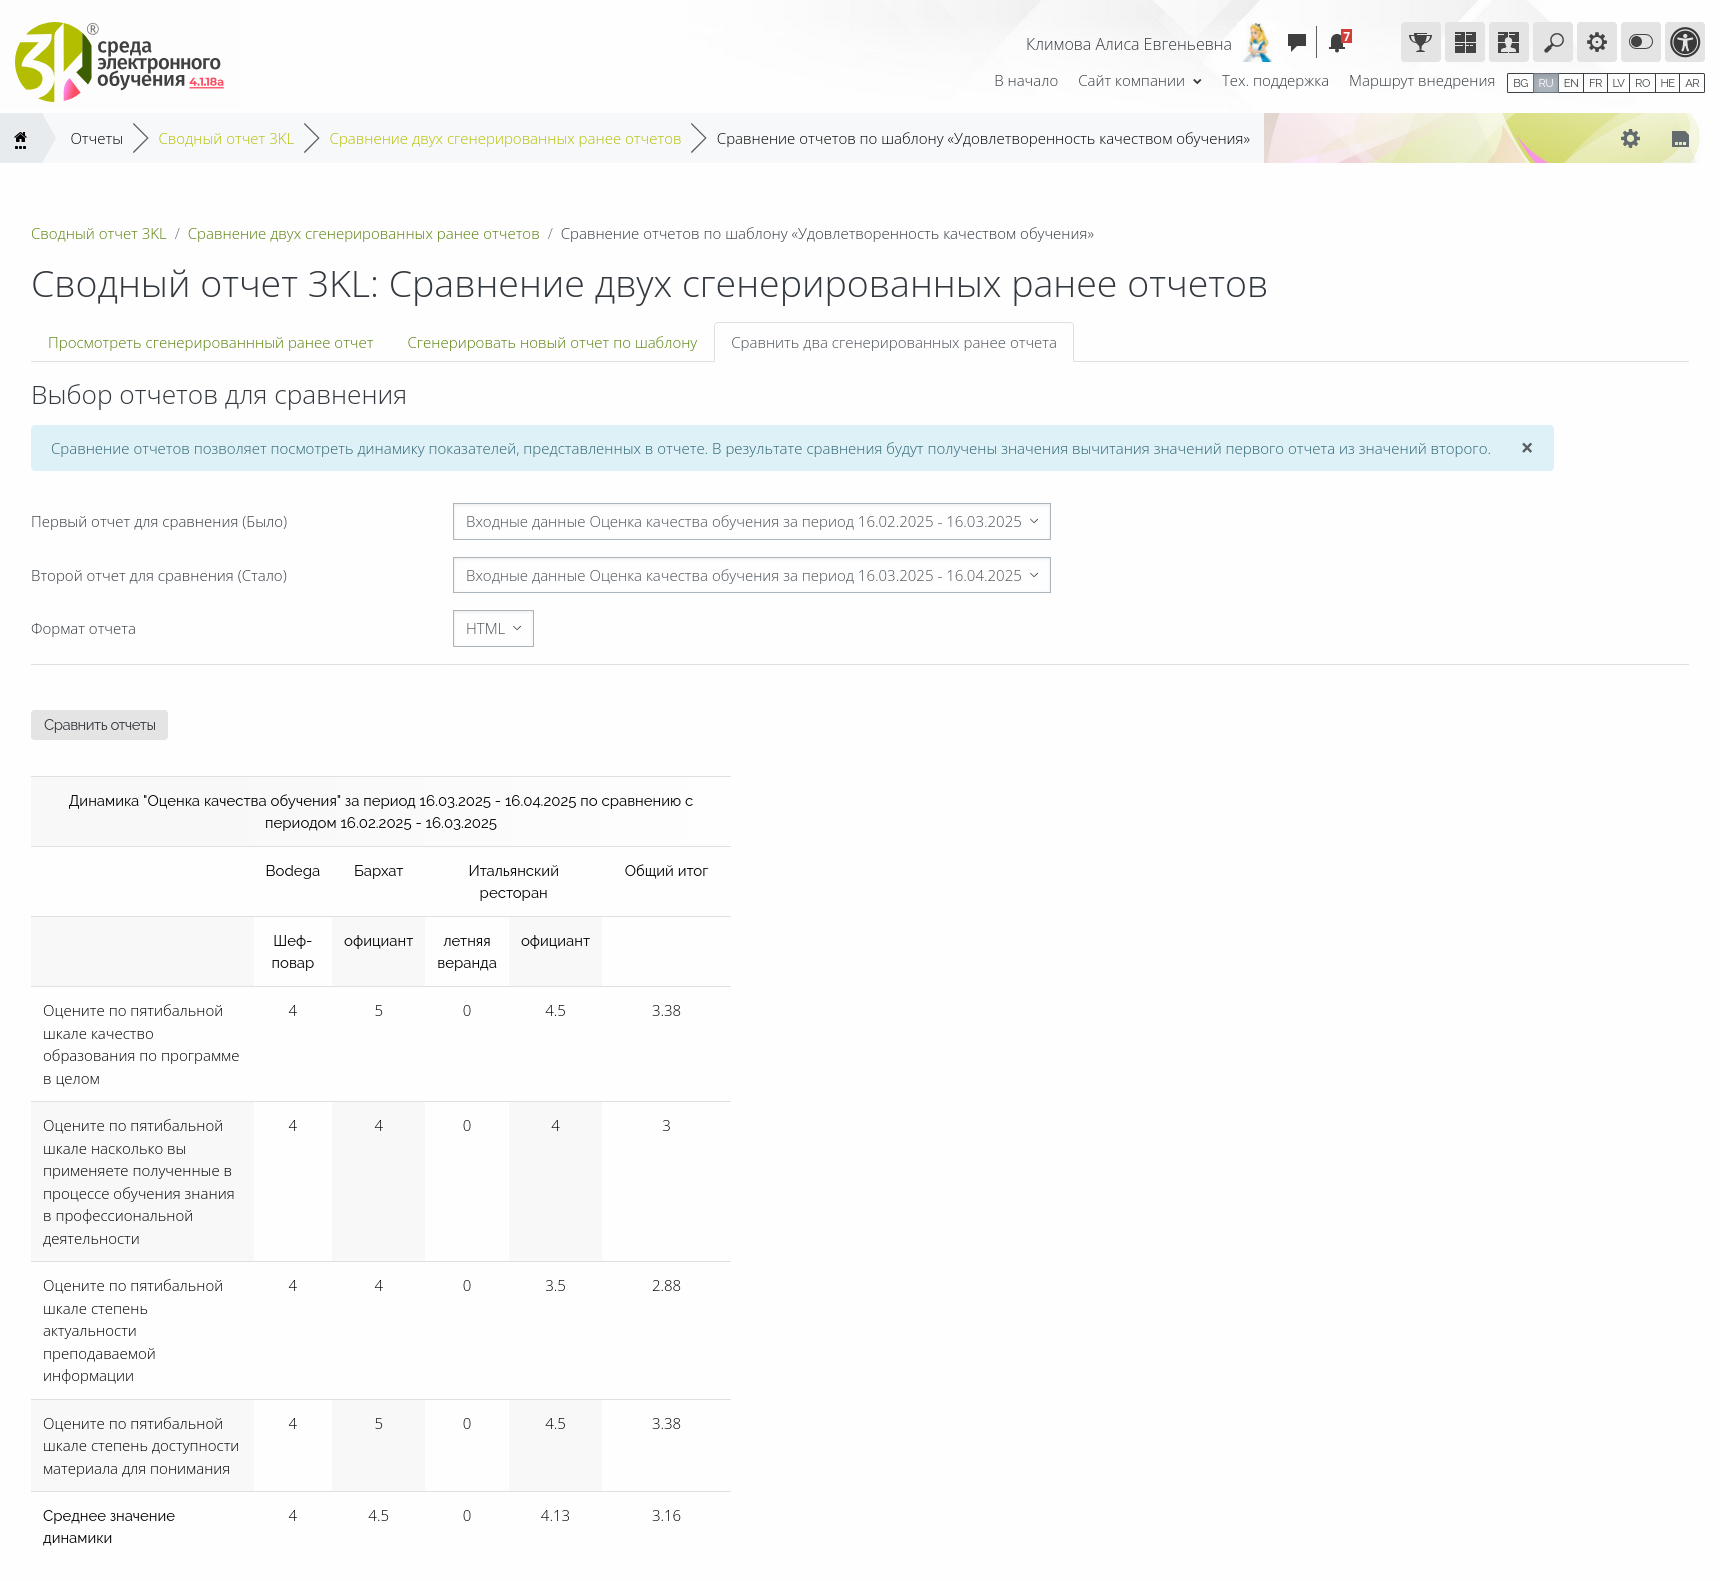Click the gear icon in breadcrumb bar
Image resolution: width=1720 pixels, height=1581 pixels.
(1630, 139)
